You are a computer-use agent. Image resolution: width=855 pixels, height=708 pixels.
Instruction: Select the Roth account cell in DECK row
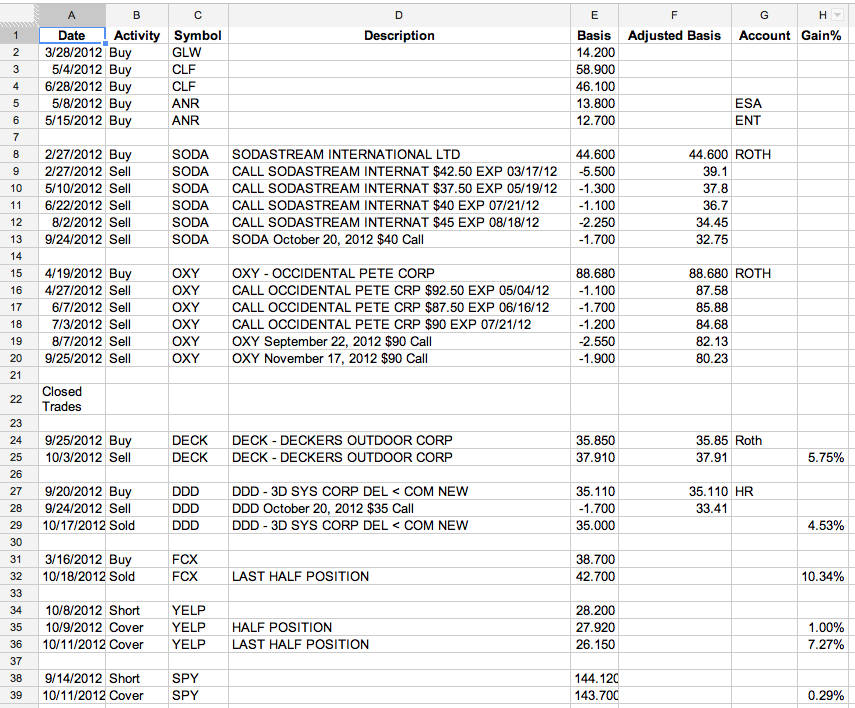click(764, 440)
